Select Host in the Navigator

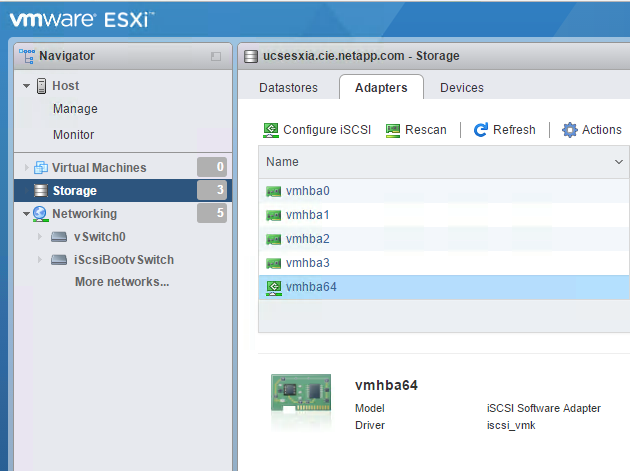(66, 86)
